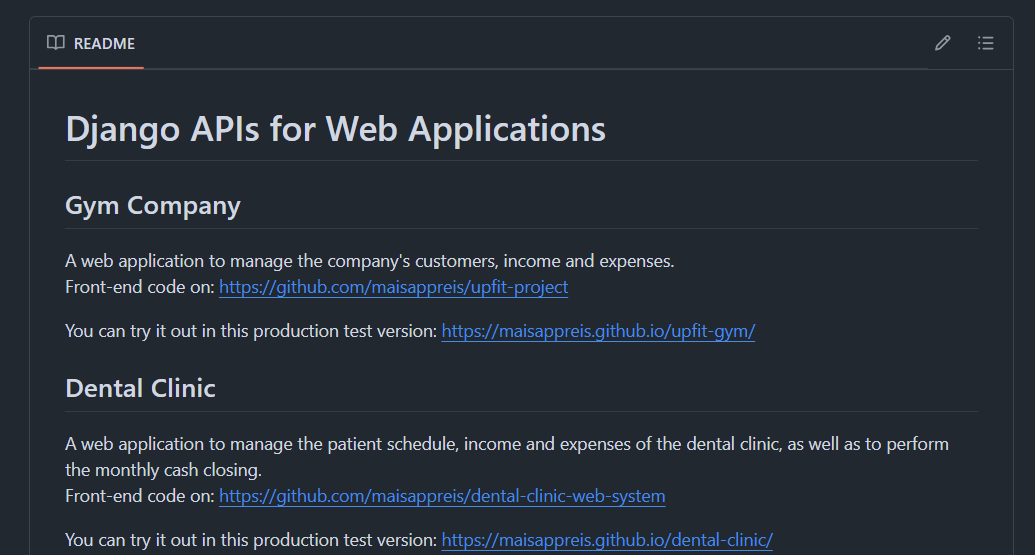Viewport: 1035px width, 555px height.
Task: Click 'You can try it out' text in Dental section
Action: tap(251, 540)
